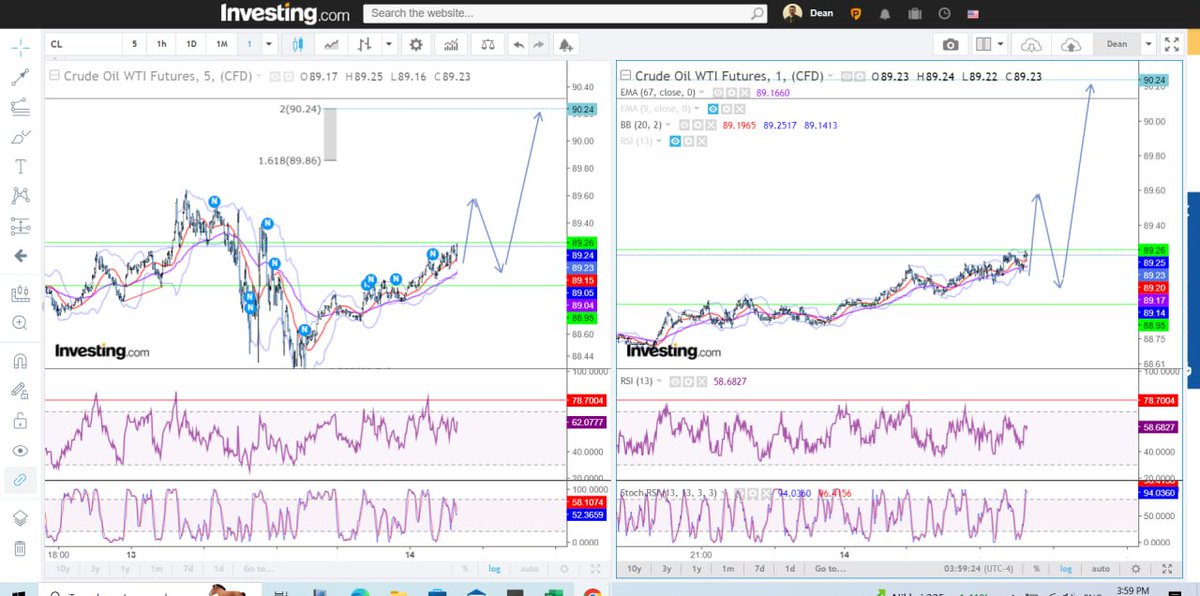1200x596 pixels.
Task: Select the 1 minute interval
Action: tap(249, 44)
